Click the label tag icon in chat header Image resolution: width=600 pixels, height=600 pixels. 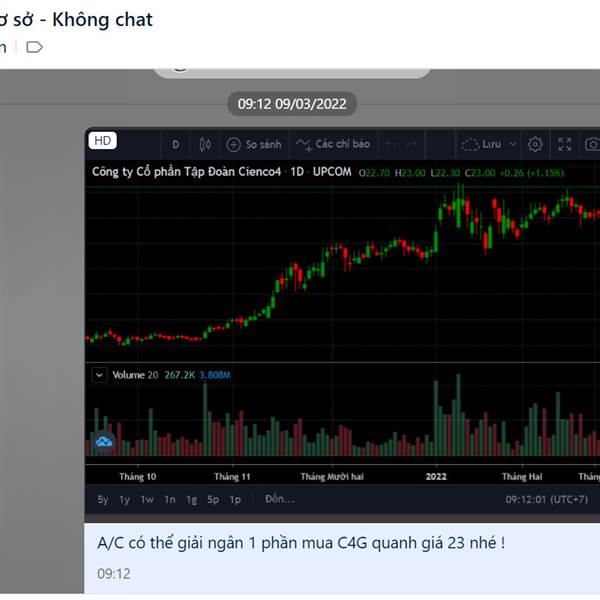34,47
